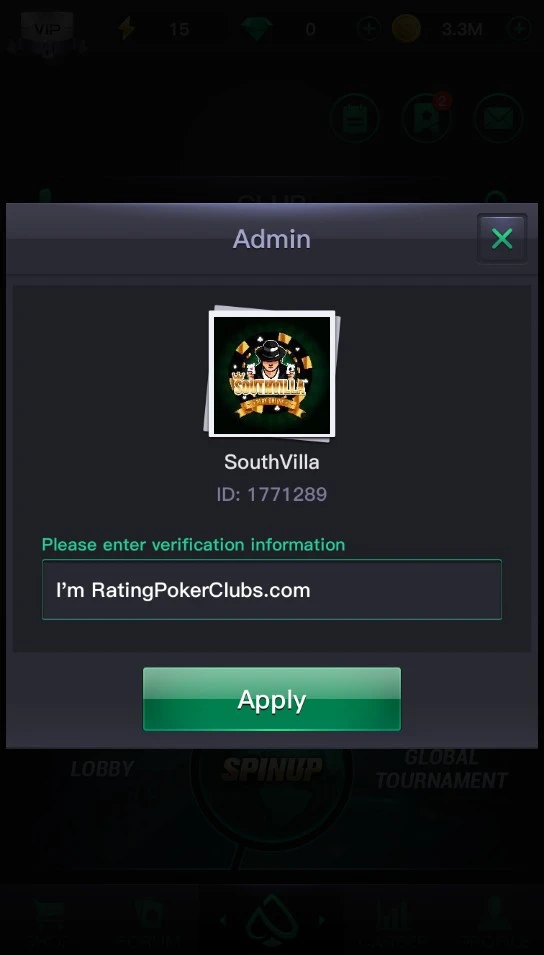Select the LOBBY option

click(x=102, y=769)
